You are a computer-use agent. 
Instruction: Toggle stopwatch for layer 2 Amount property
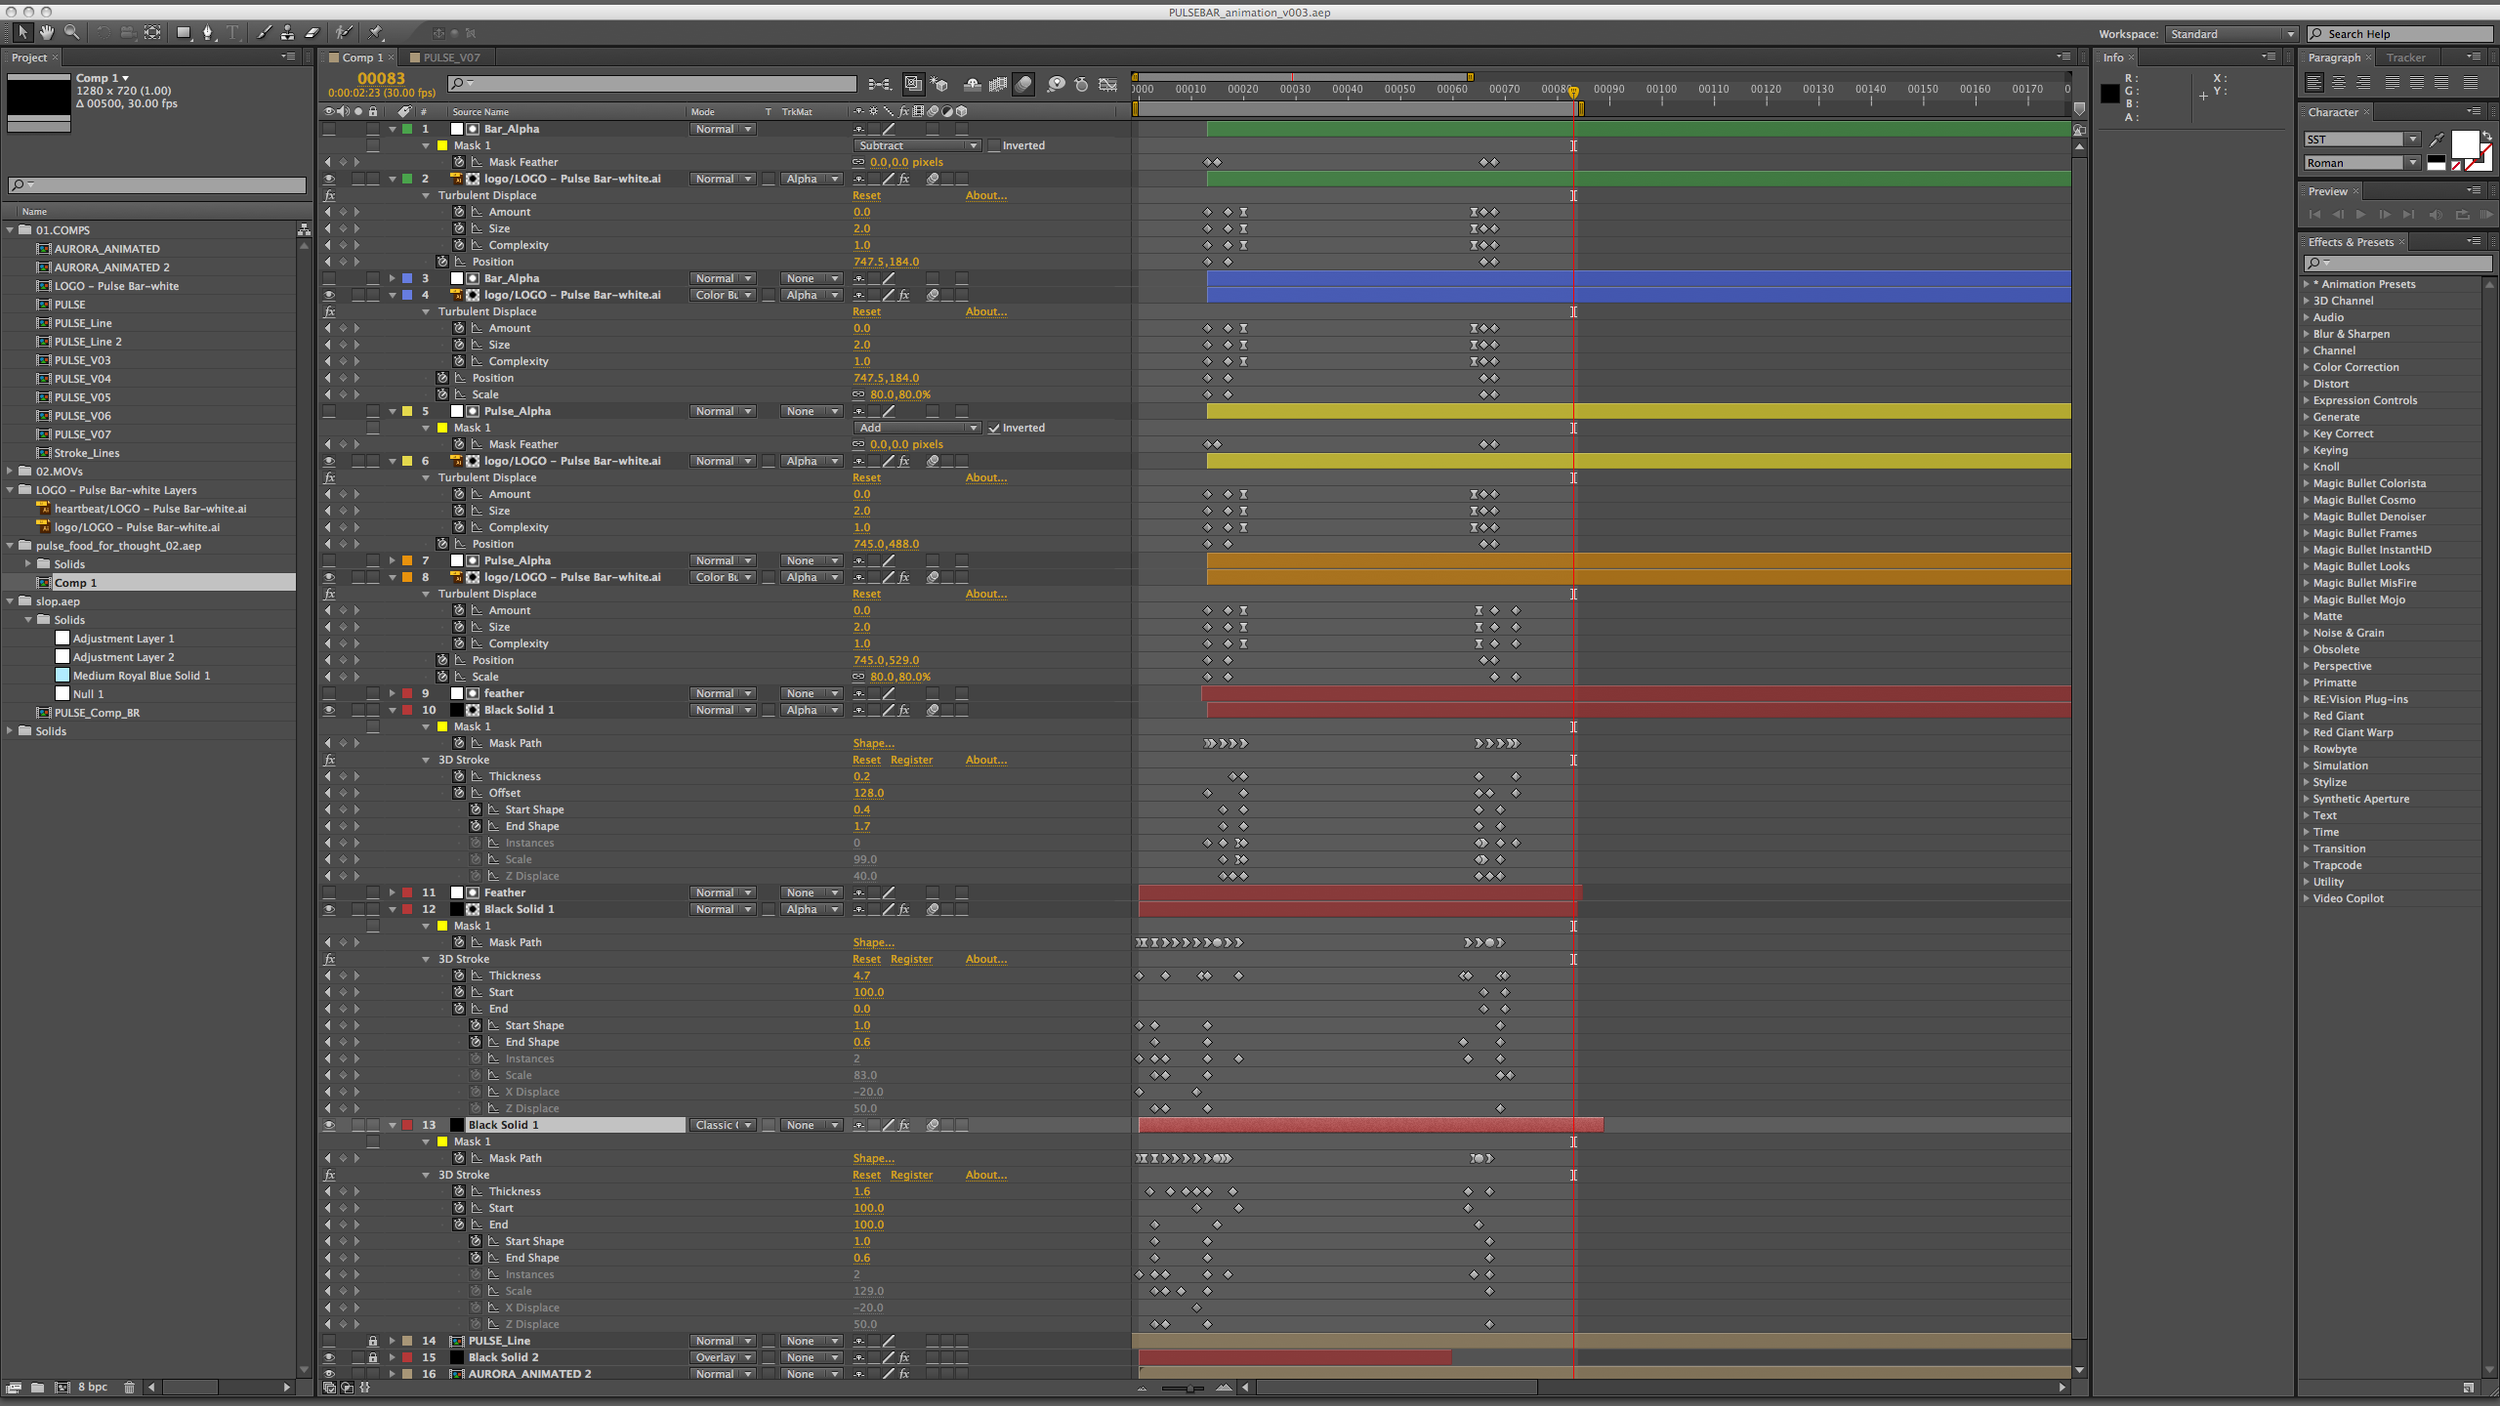pyautogui.click(x=459, y=212)
